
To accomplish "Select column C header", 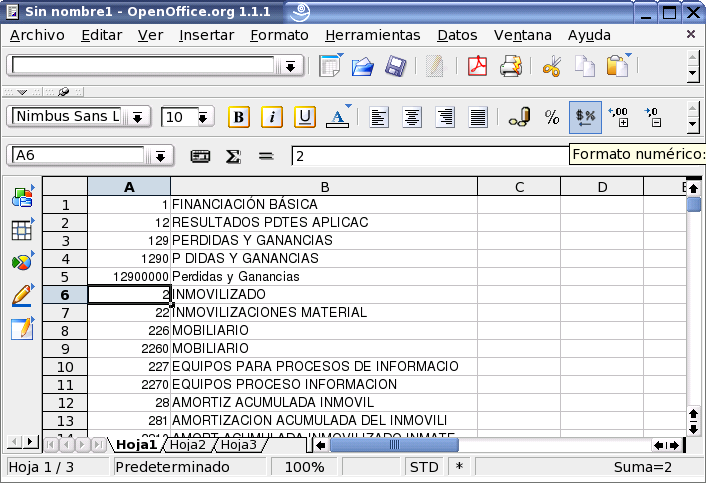I will click(x=519, y=187).
